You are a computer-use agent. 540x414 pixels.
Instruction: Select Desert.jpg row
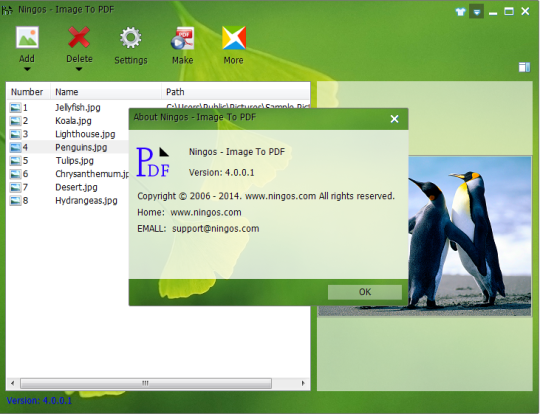point(76,187)
